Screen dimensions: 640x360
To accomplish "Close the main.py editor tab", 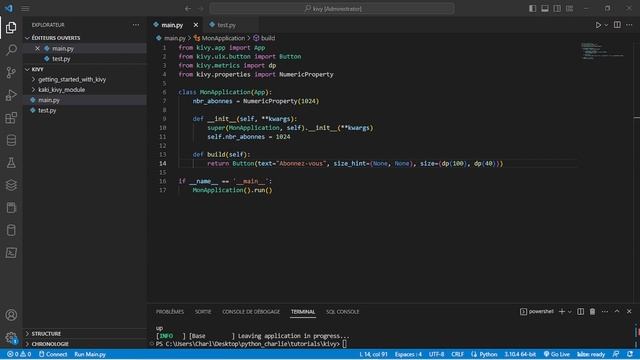I will tap(196, 25).
